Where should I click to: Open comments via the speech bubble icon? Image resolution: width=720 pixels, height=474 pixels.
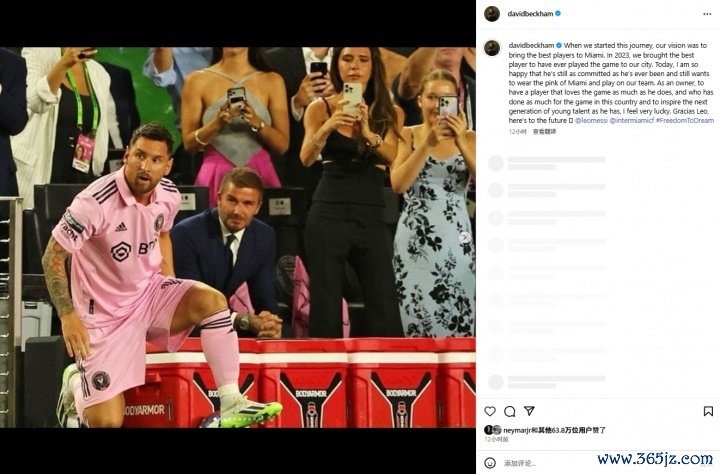510,411
